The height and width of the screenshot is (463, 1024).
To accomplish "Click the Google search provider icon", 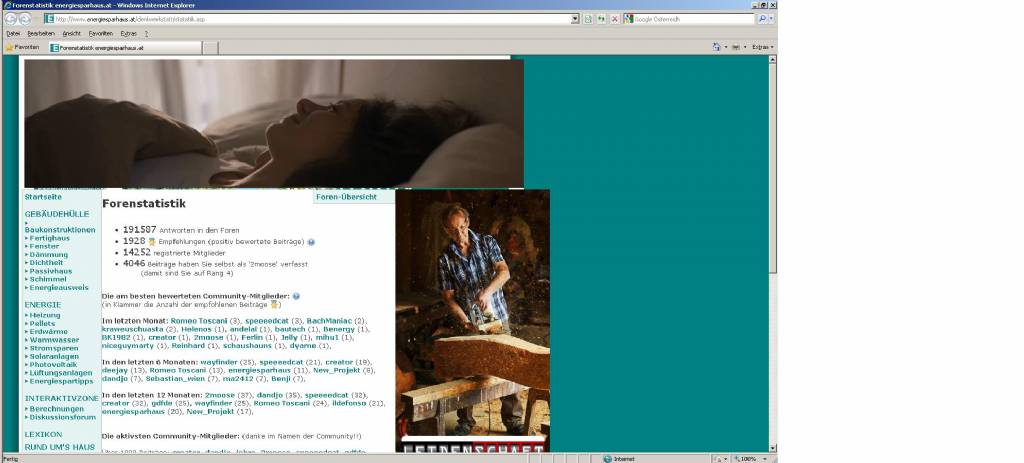I will 628,19.
